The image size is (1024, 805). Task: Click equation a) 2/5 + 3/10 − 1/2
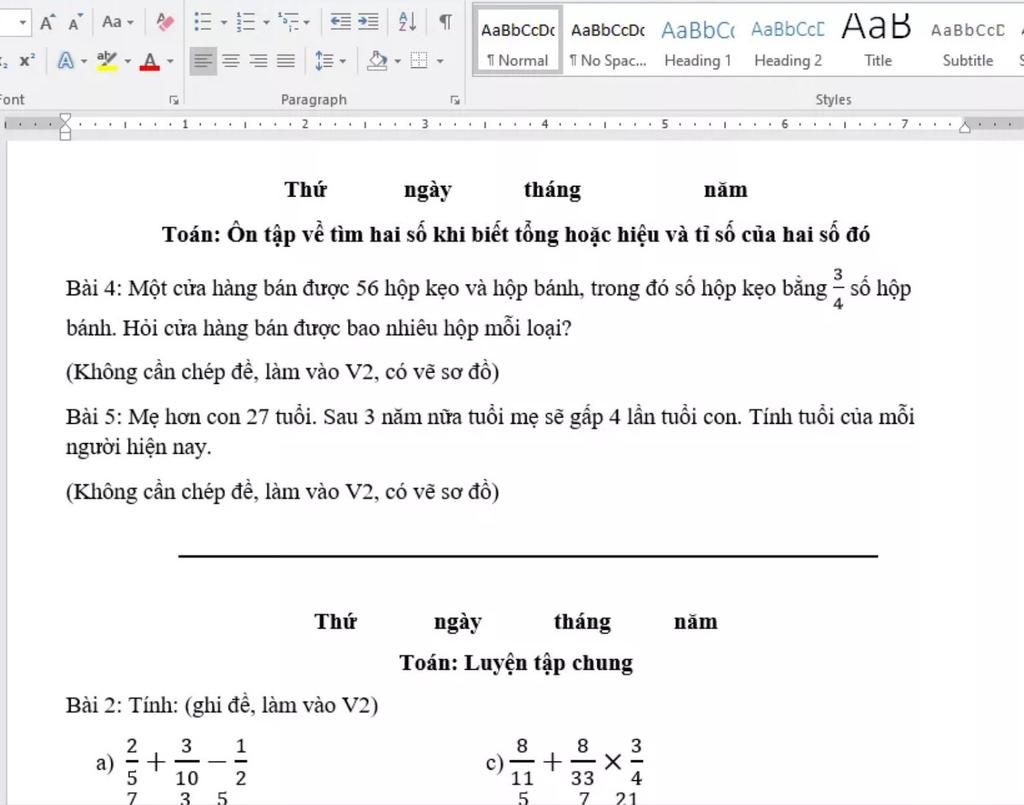[x=172, y=762]
